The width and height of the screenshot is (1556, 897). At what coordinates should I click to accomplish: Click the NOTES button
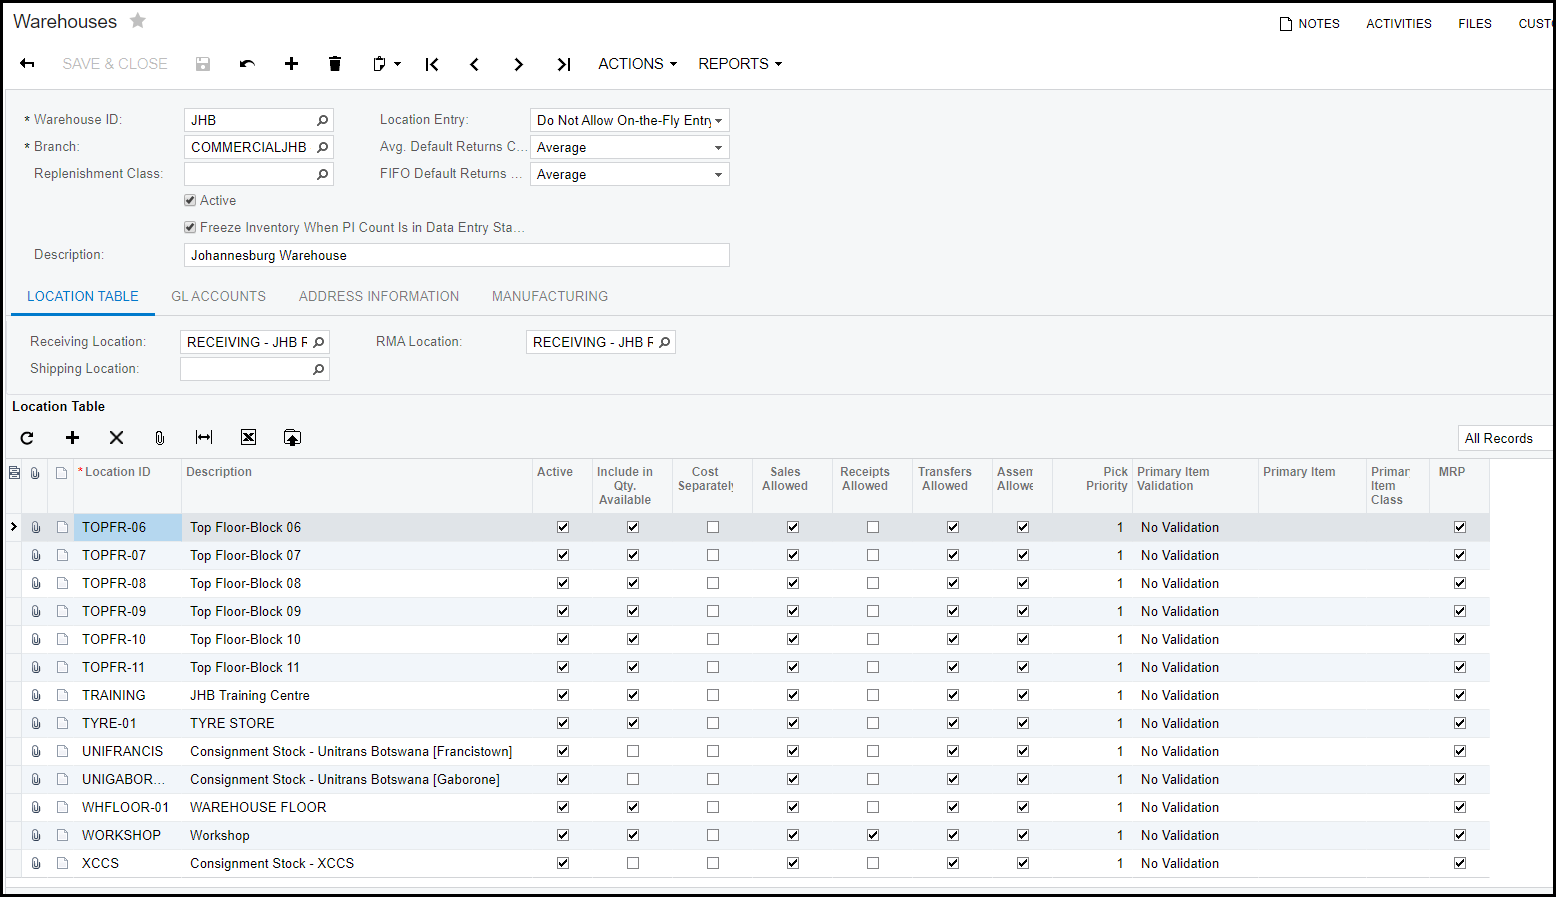[x=1309, y=24]
